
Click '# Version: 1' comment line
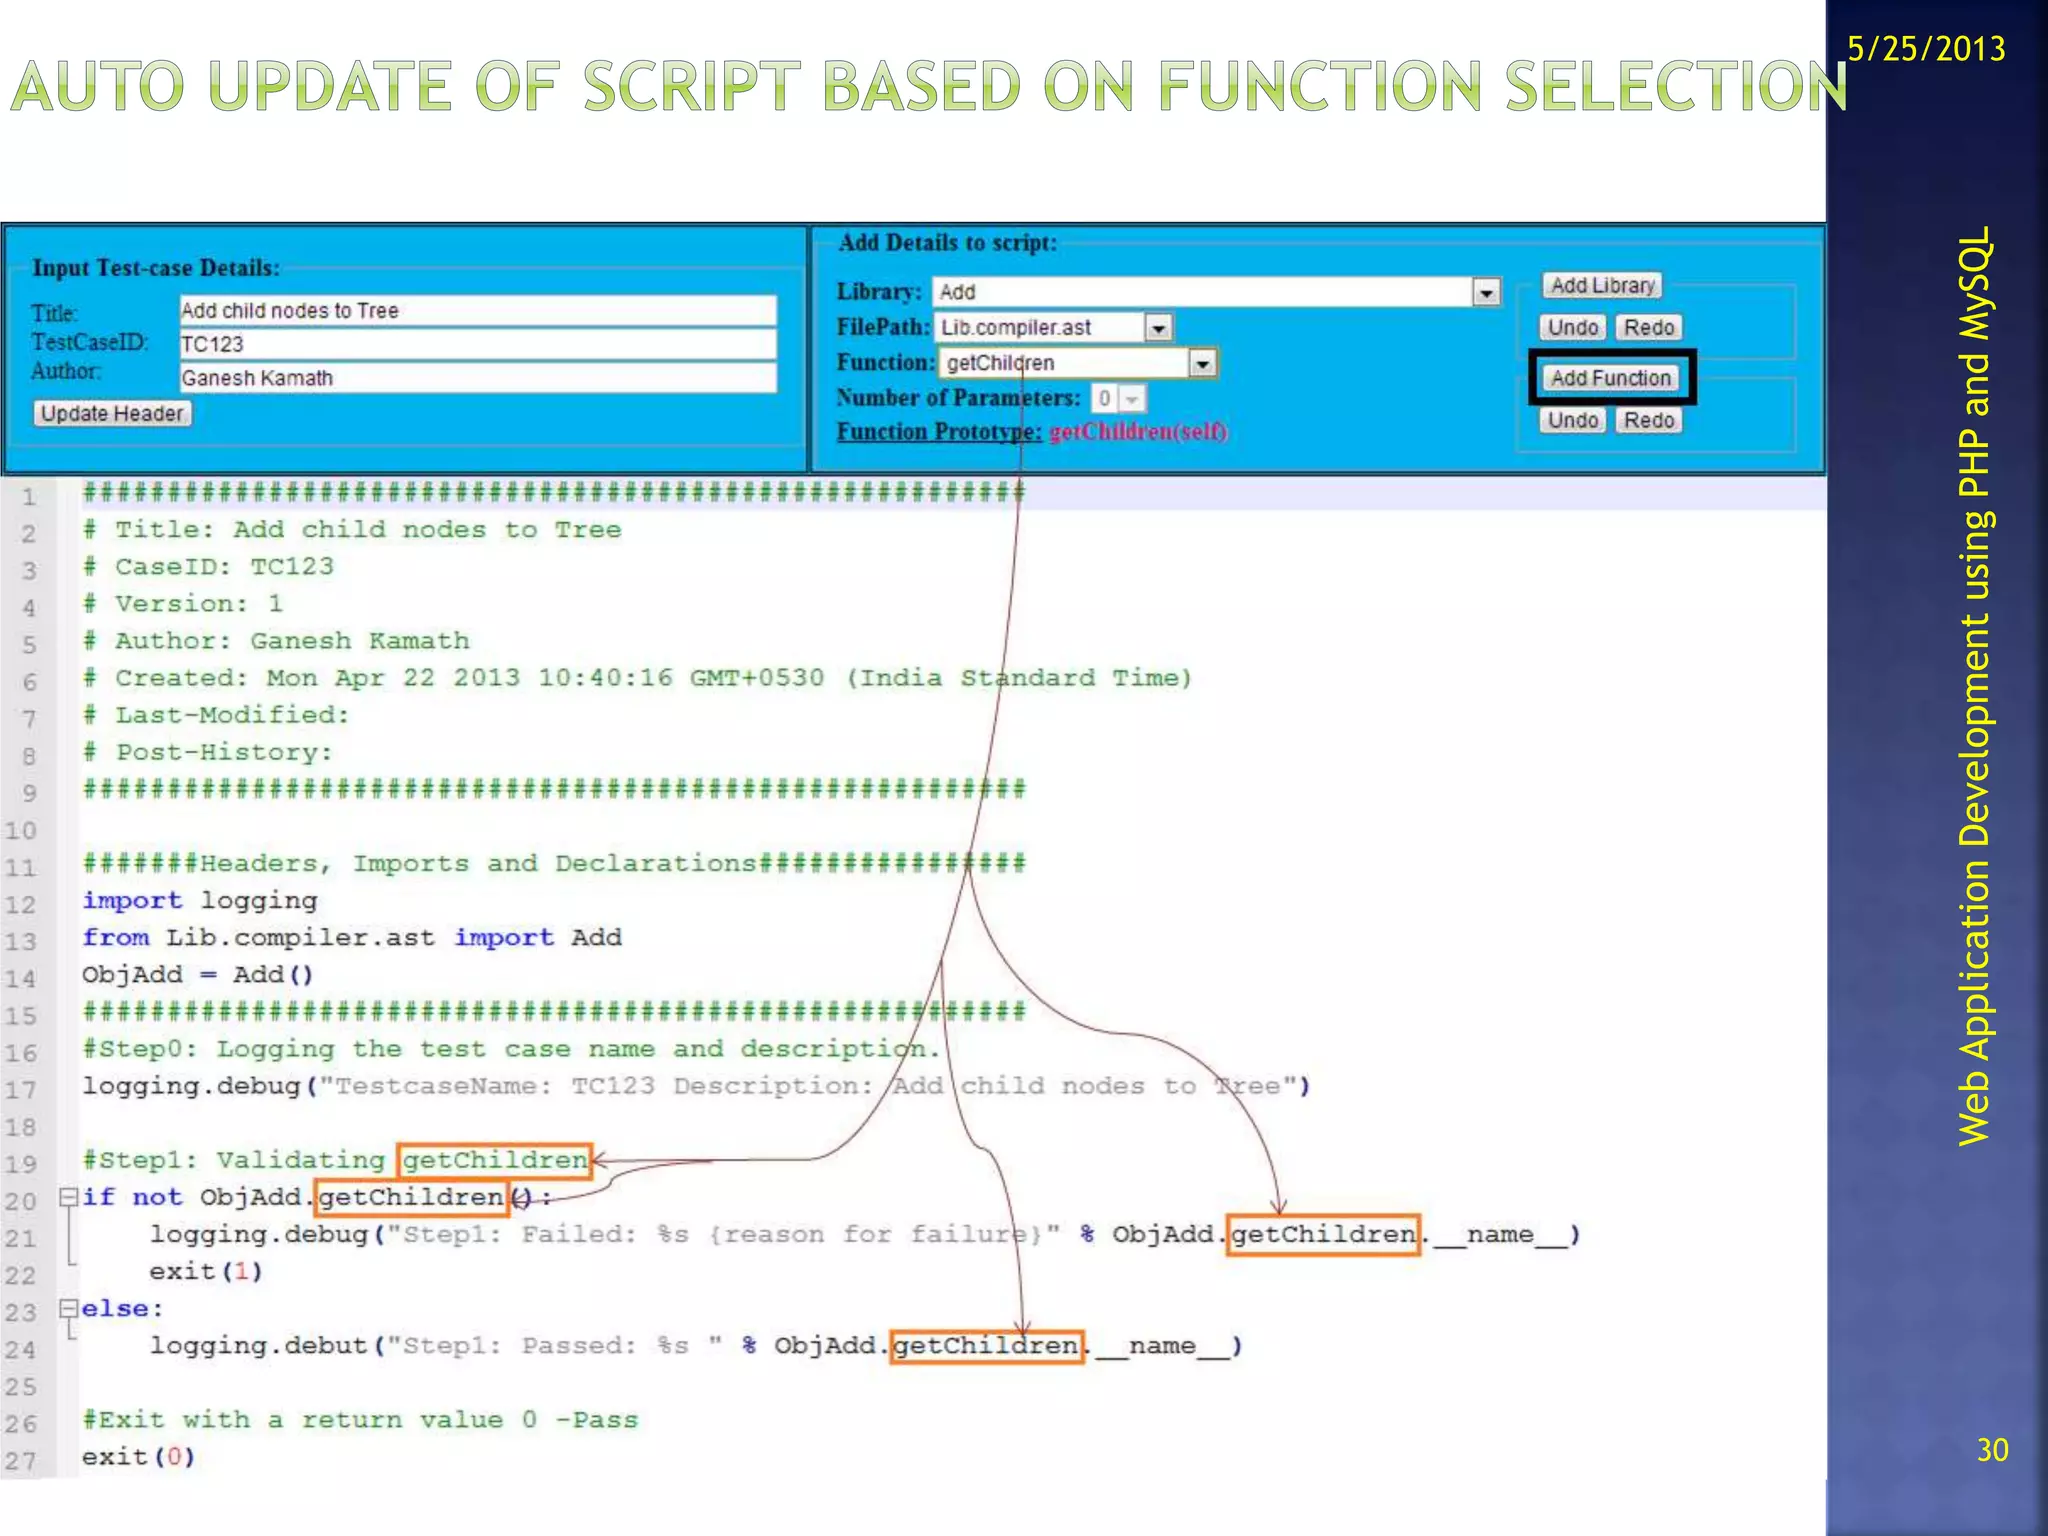(x=183, y=604)
